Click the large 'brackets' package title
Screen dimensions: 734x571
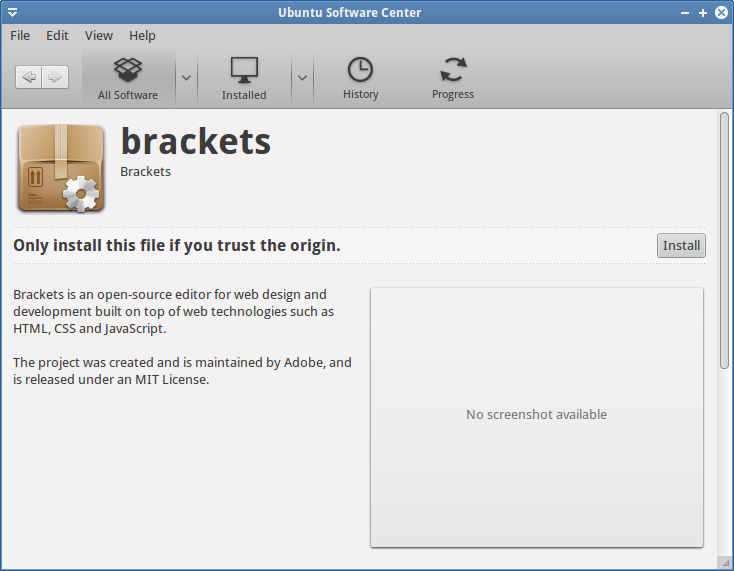(x=196, y=141)
